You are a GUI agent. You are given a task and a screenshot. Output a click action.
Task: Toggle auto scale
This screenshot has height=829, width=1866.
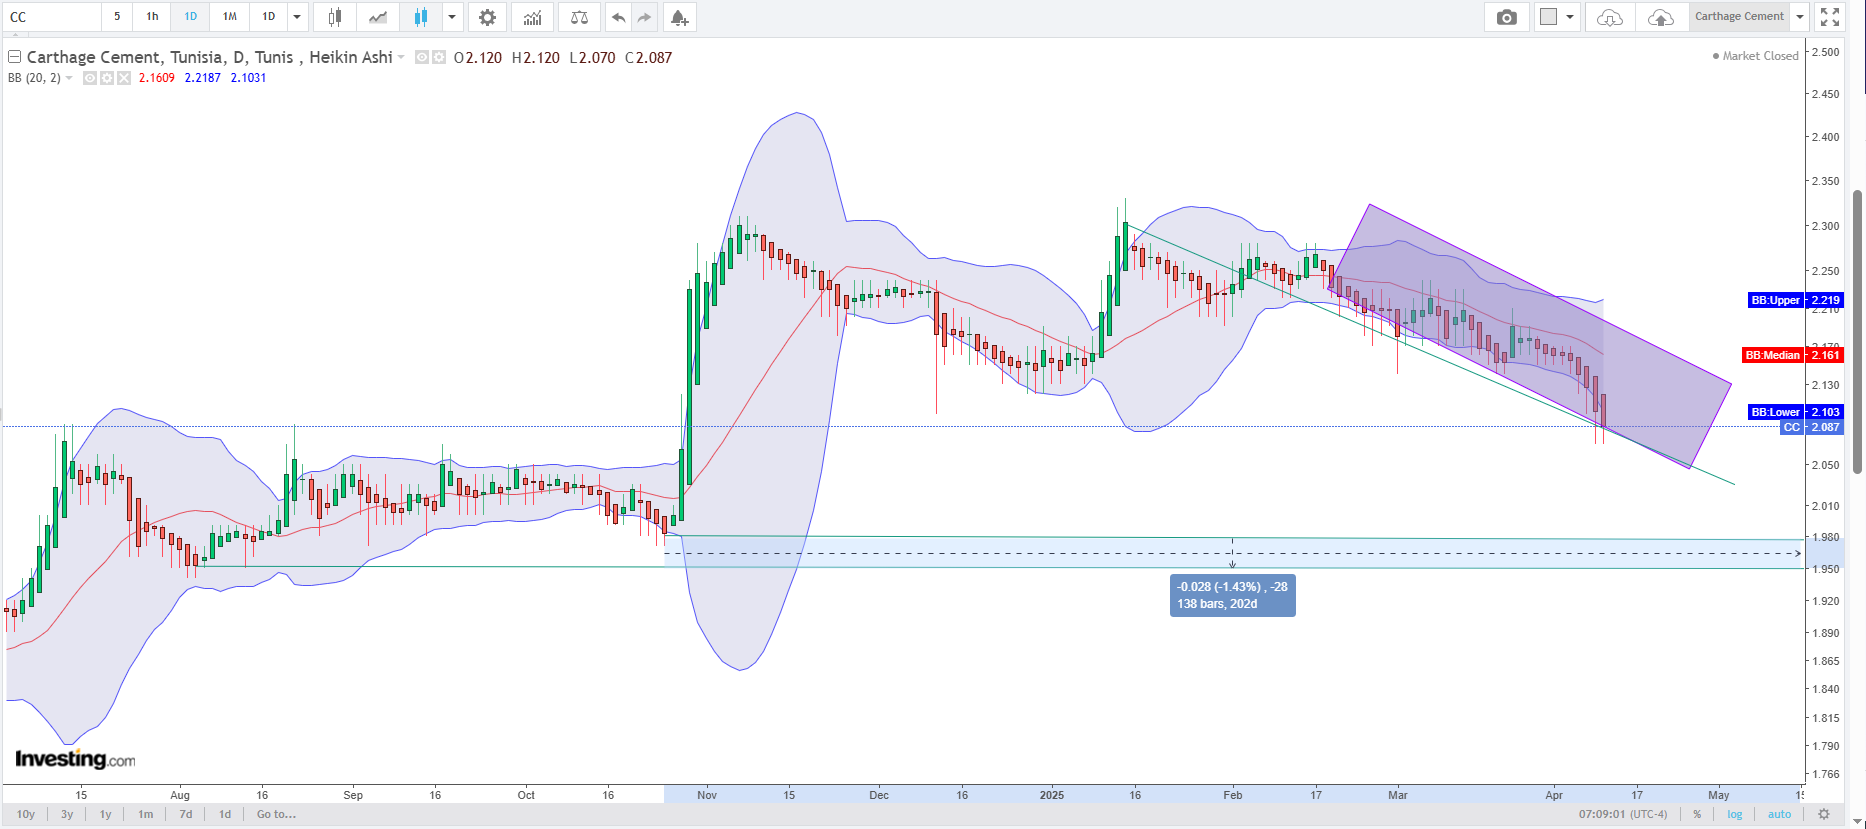1779,814
